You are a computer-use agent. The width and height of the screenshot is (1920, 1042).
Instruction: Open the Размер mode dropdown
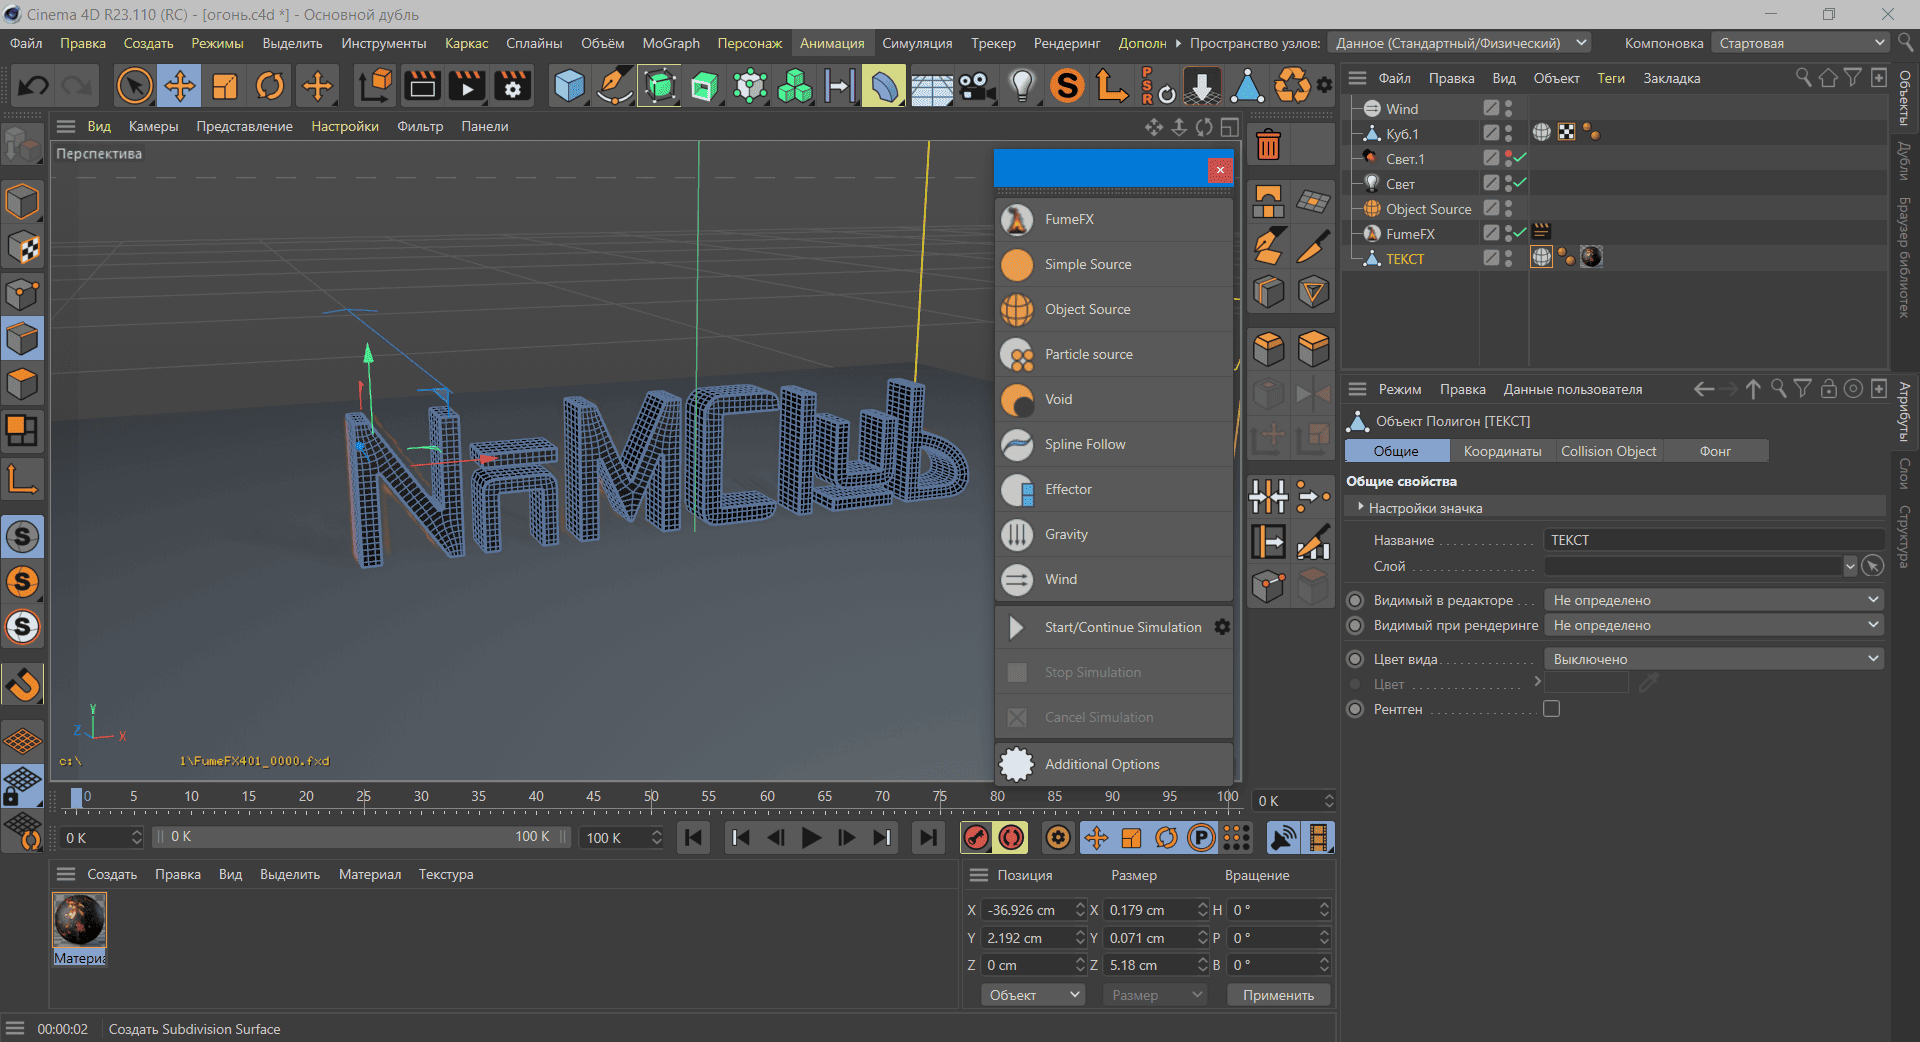click(x=1155, y=995)
